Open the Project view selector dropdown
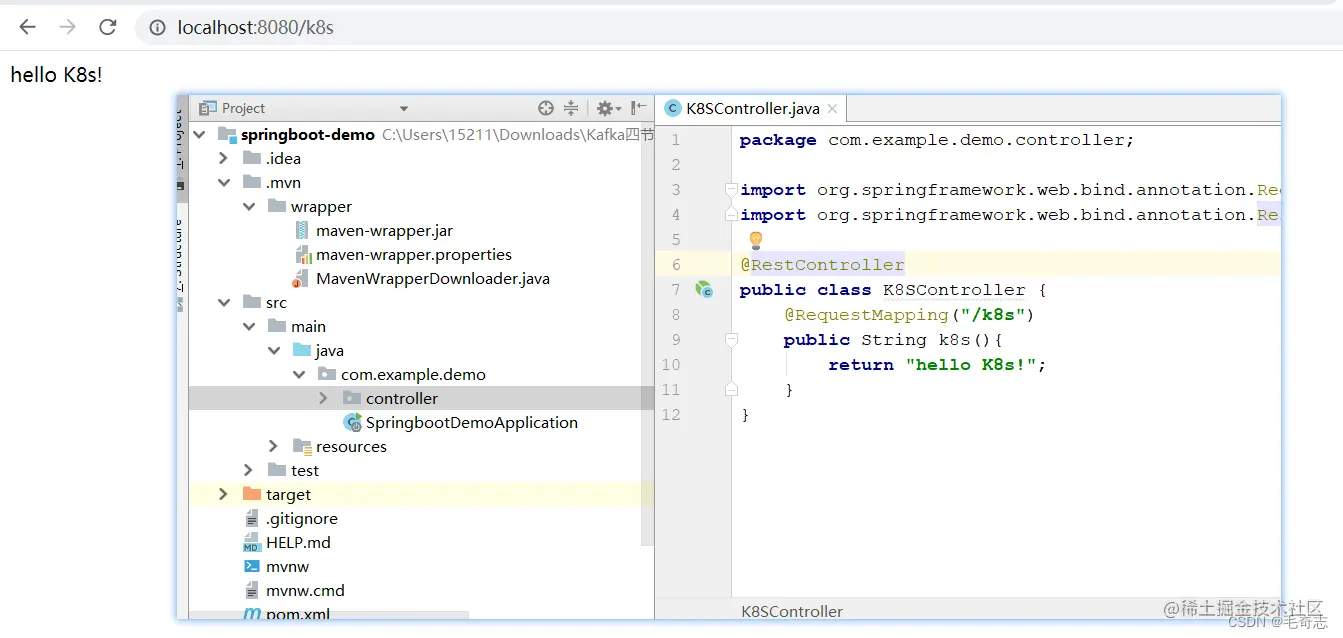This screenshot has width=1343, height=638. (404, 108)
